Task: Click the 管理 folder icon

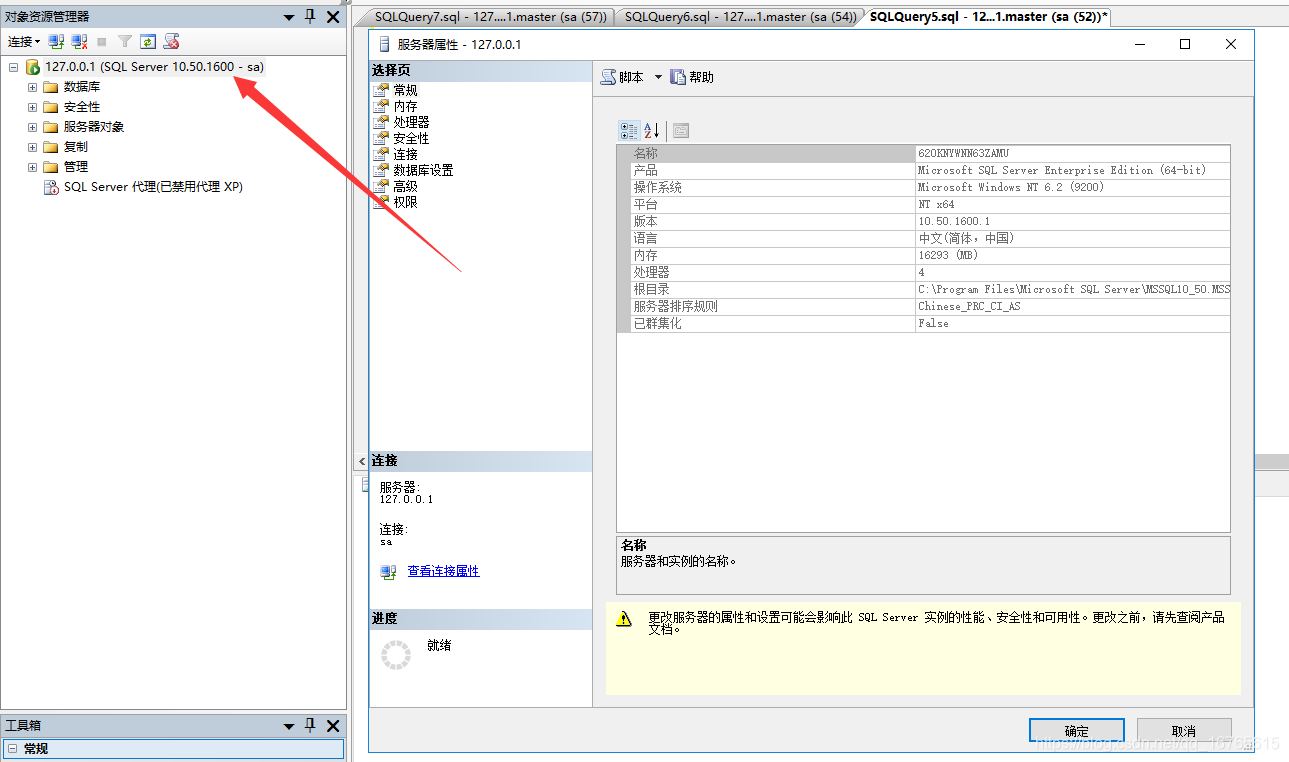Action: [x=51, y=167]
